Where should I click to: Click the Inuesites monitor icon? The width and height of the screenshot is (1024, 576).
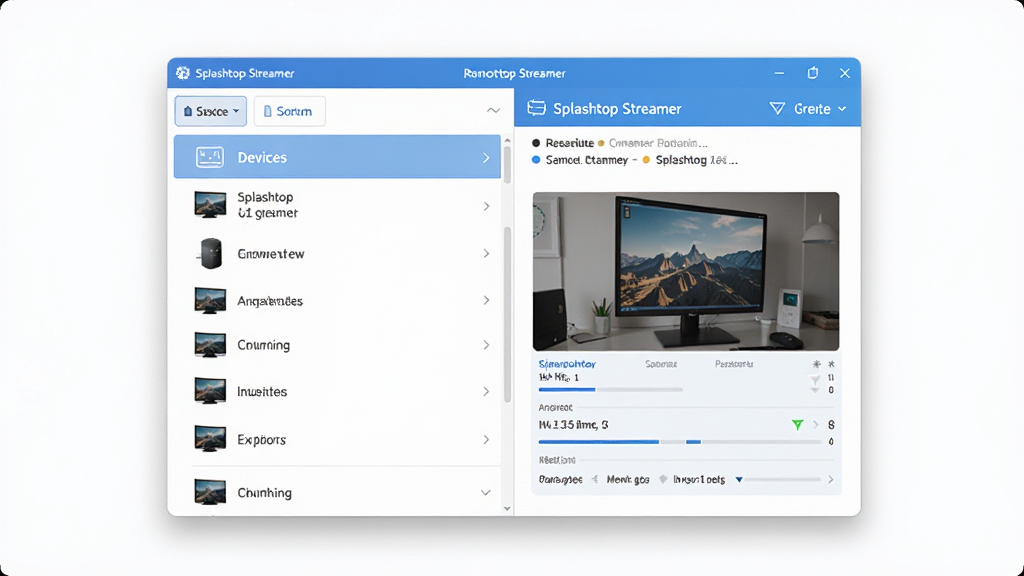pos(210,391)
